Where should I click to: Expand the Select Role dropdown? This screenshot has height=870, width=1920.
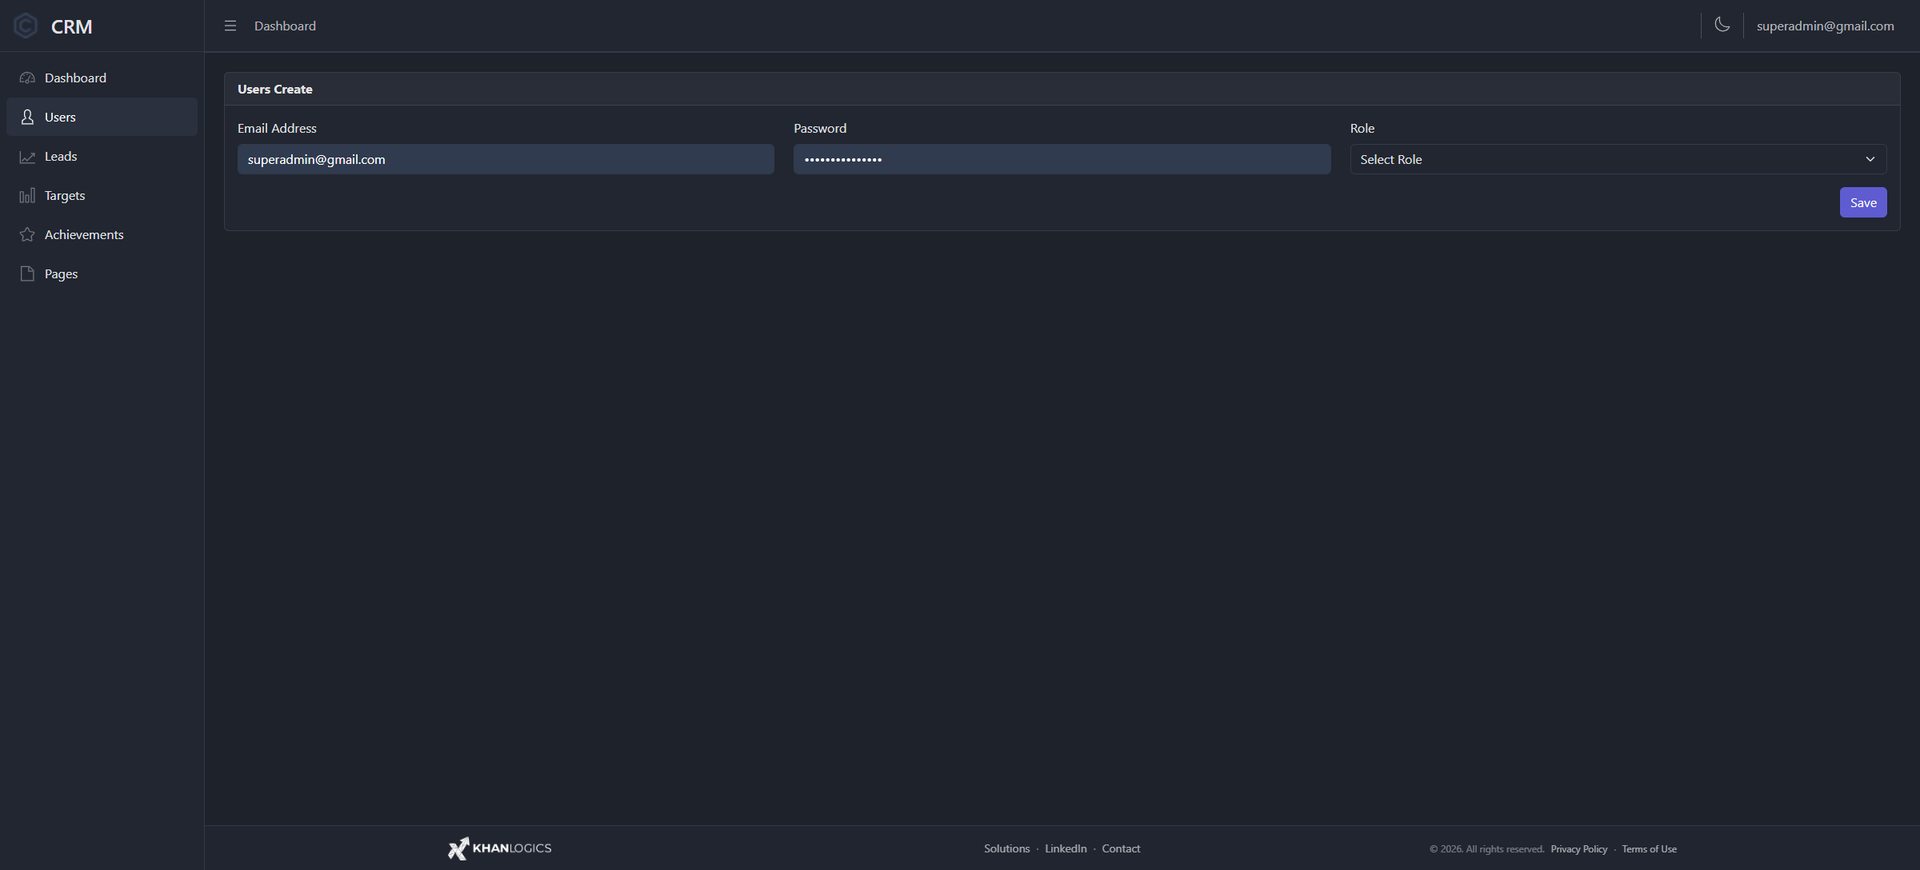[1618, 159]
